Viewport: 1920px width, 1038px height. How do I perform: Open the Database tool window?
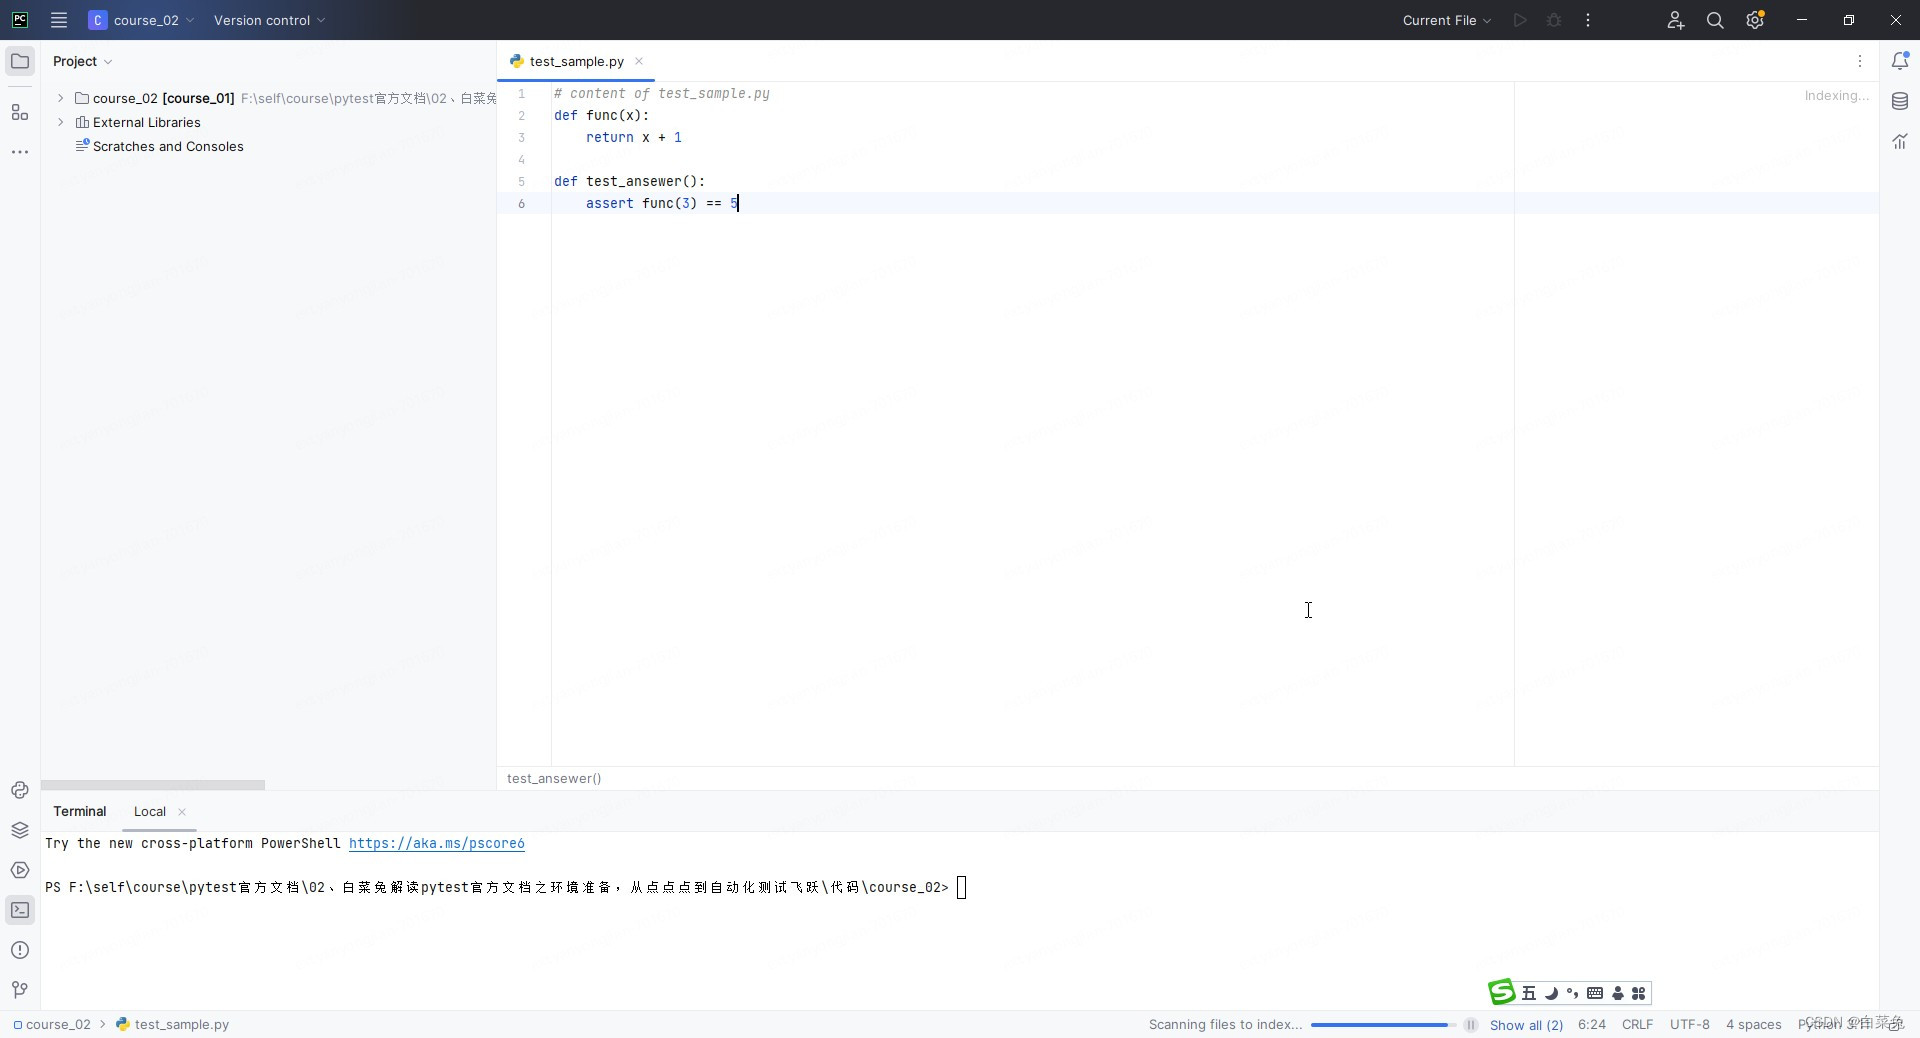pyautogui.click(x=1900, y=101)
